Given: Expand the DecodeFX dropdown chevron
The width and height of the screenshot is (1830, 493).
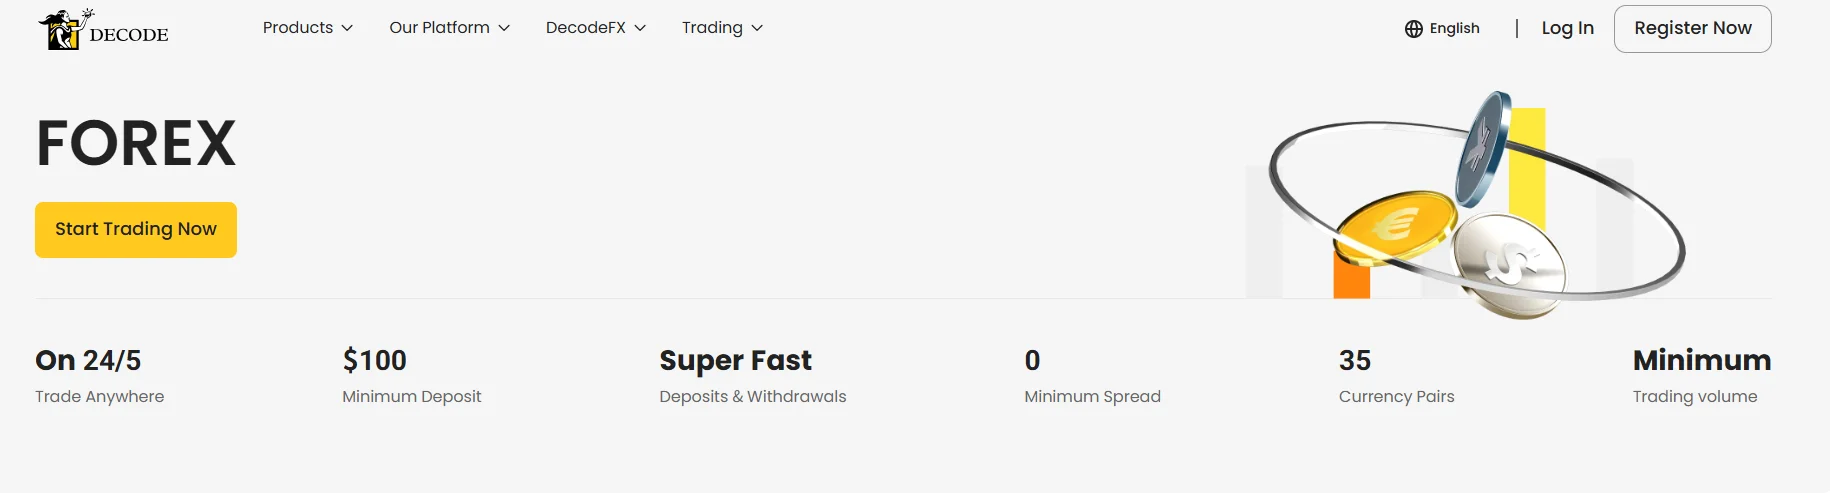Looking at the screenshot, I should 640,28.
